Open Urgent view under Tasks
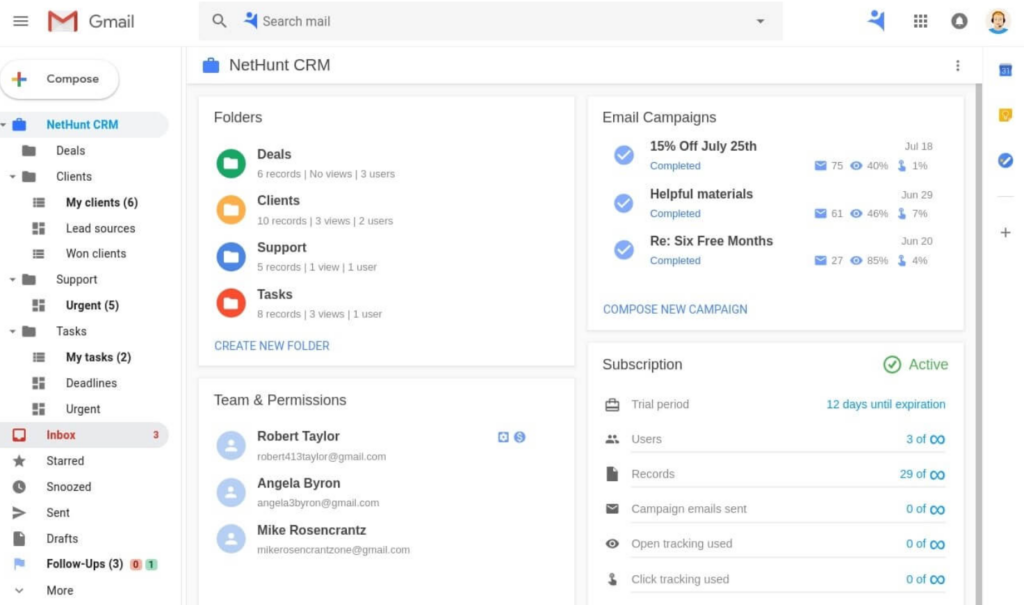 (82, 409)
